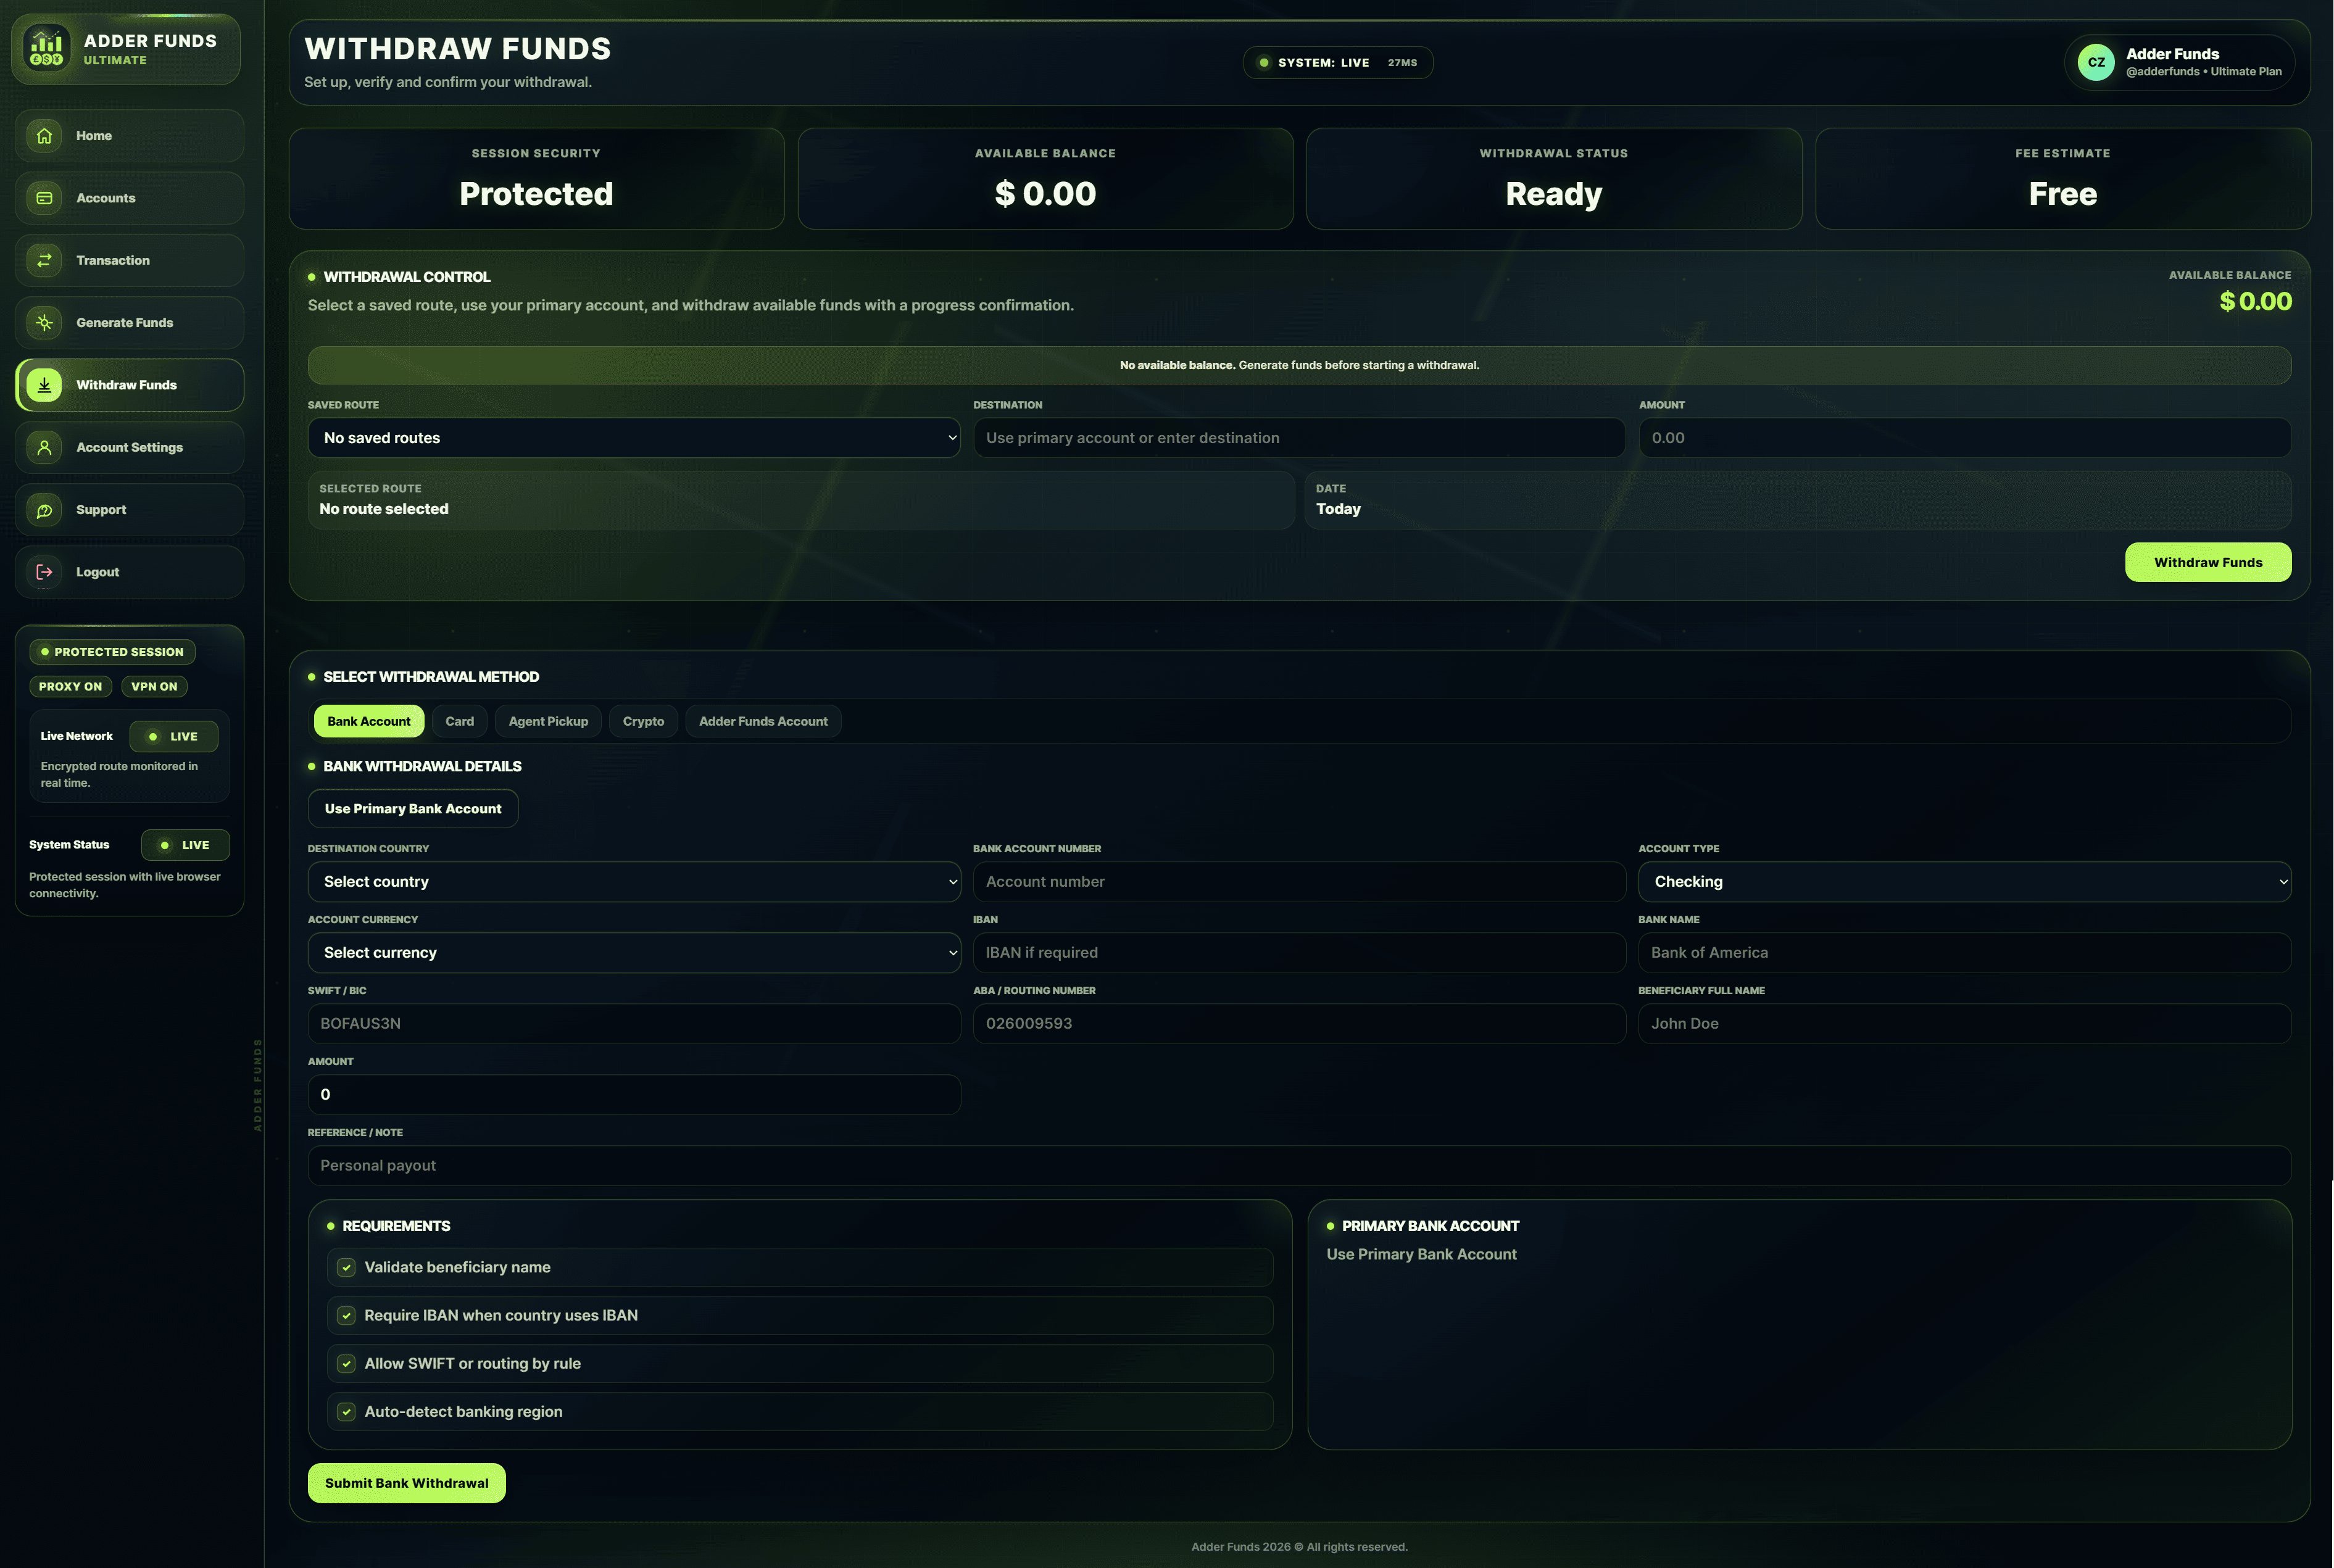Image resolution: width=2334 pixels, height=1568 pixels.
Task: Open Support in sidebar
Action: [x=129, y=510]
